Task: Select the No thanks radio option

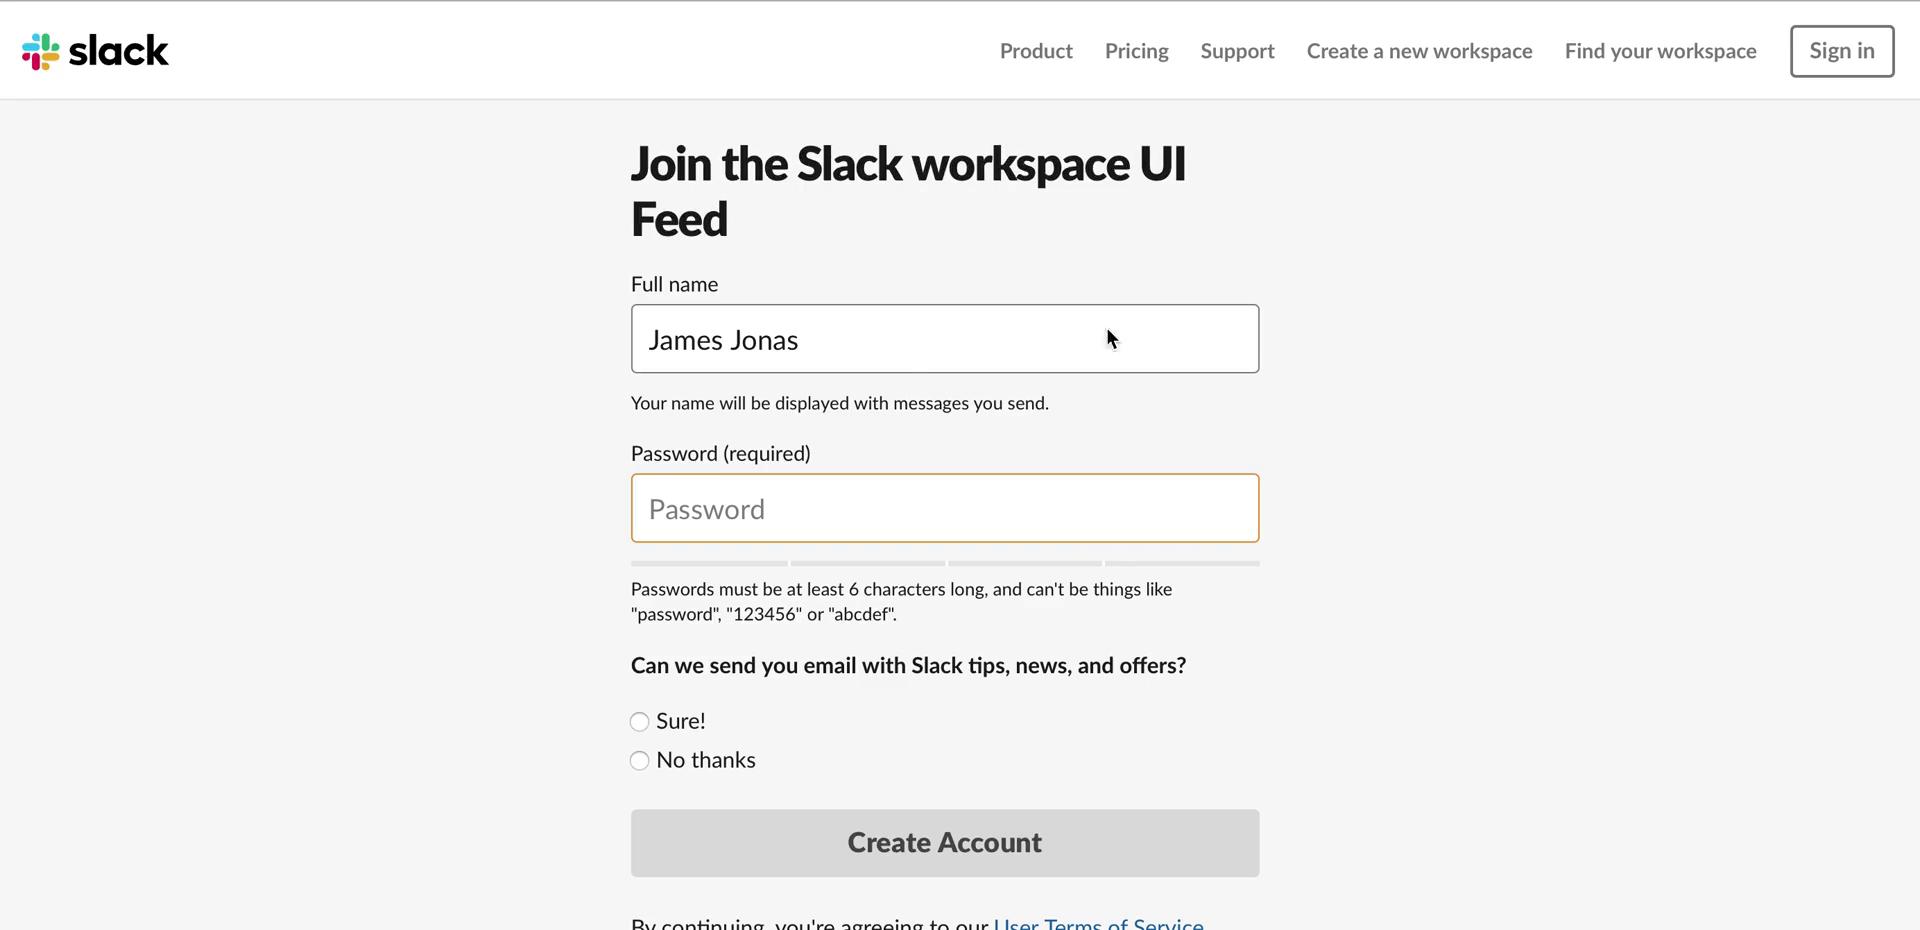Action: tap(640, 761)
